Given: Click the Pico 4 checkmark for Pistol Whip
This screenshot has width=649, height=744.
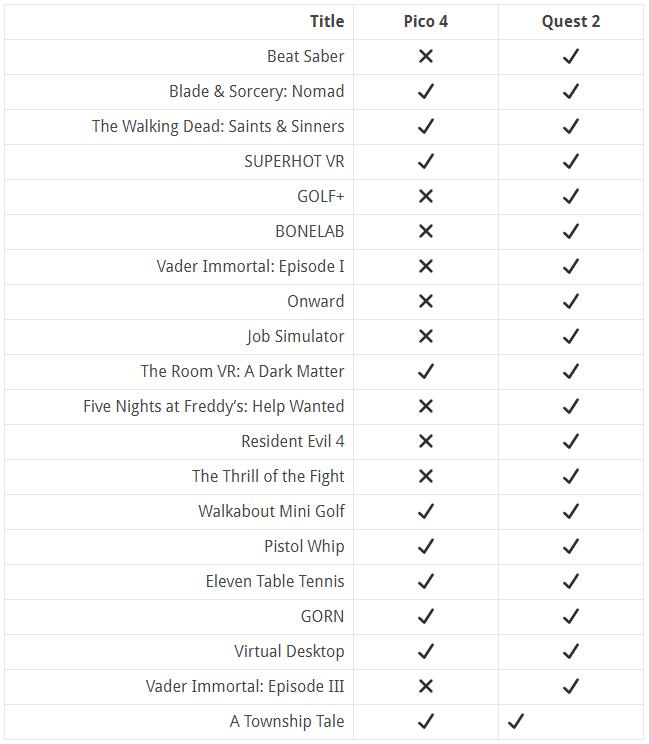Looking at the screenshot, I should [x=425, y=547].
